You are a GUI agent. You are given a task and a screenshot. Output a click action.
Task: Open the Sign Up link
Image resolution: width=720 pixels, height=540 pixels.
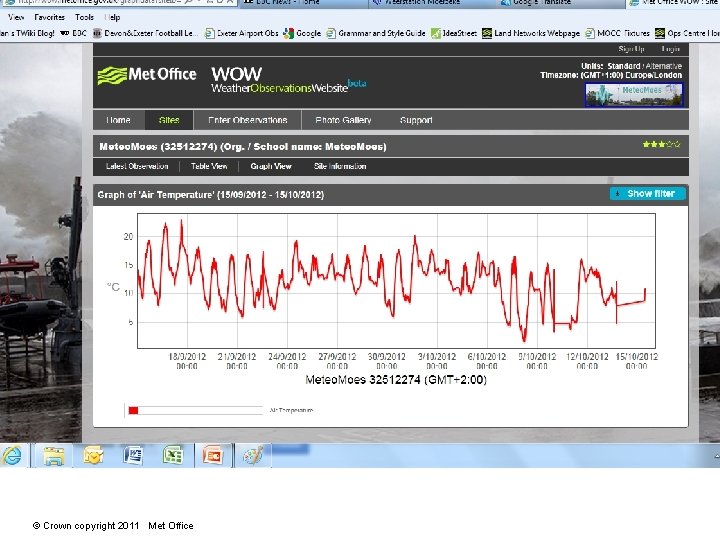pos(631,49)
